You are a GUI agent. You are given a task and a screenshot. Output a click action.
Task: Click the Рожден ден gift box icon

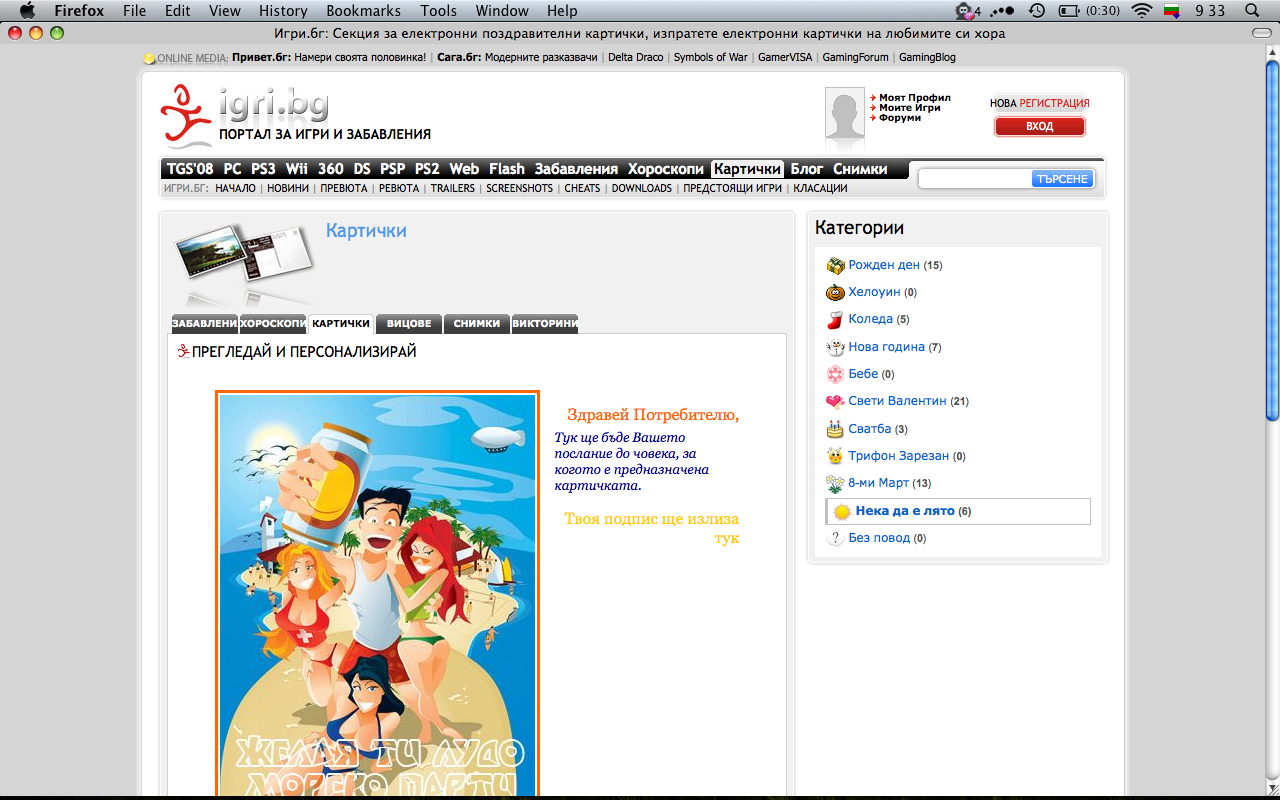coord(835,265)
